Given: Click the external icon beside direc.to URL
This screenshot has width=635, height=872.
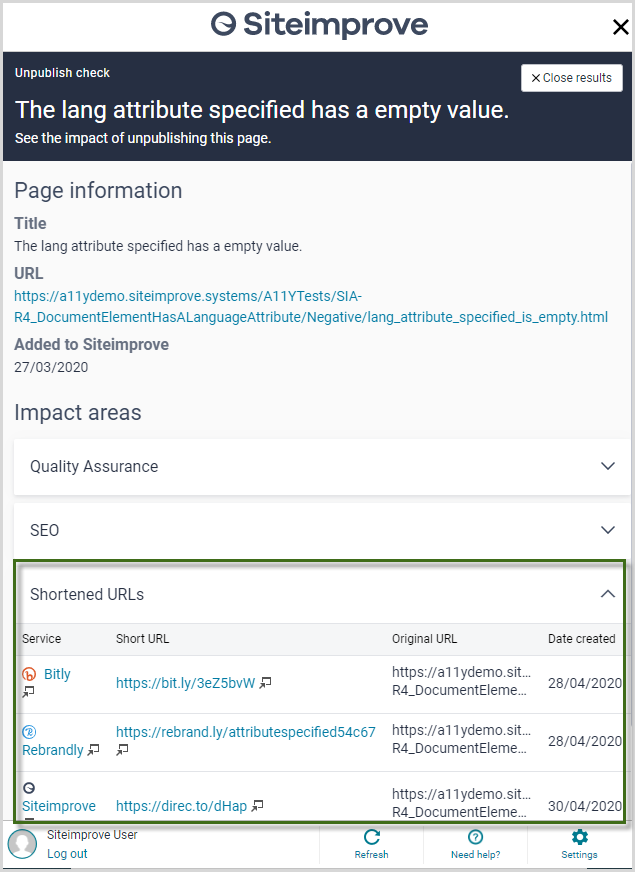Looking at the screenshot, I should point(257,805).
